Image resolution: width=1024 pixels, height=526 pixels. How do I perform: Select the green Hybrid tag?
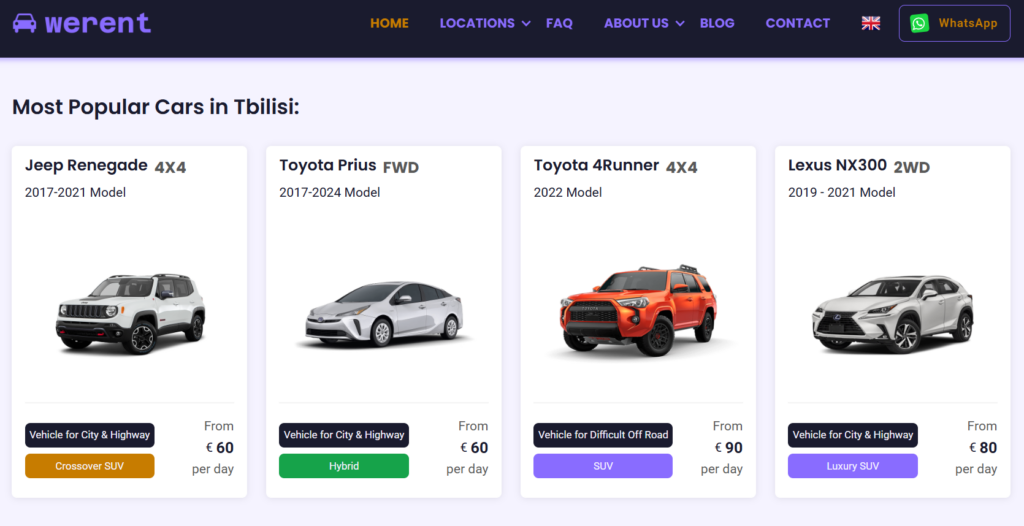(x=344, y=466)
